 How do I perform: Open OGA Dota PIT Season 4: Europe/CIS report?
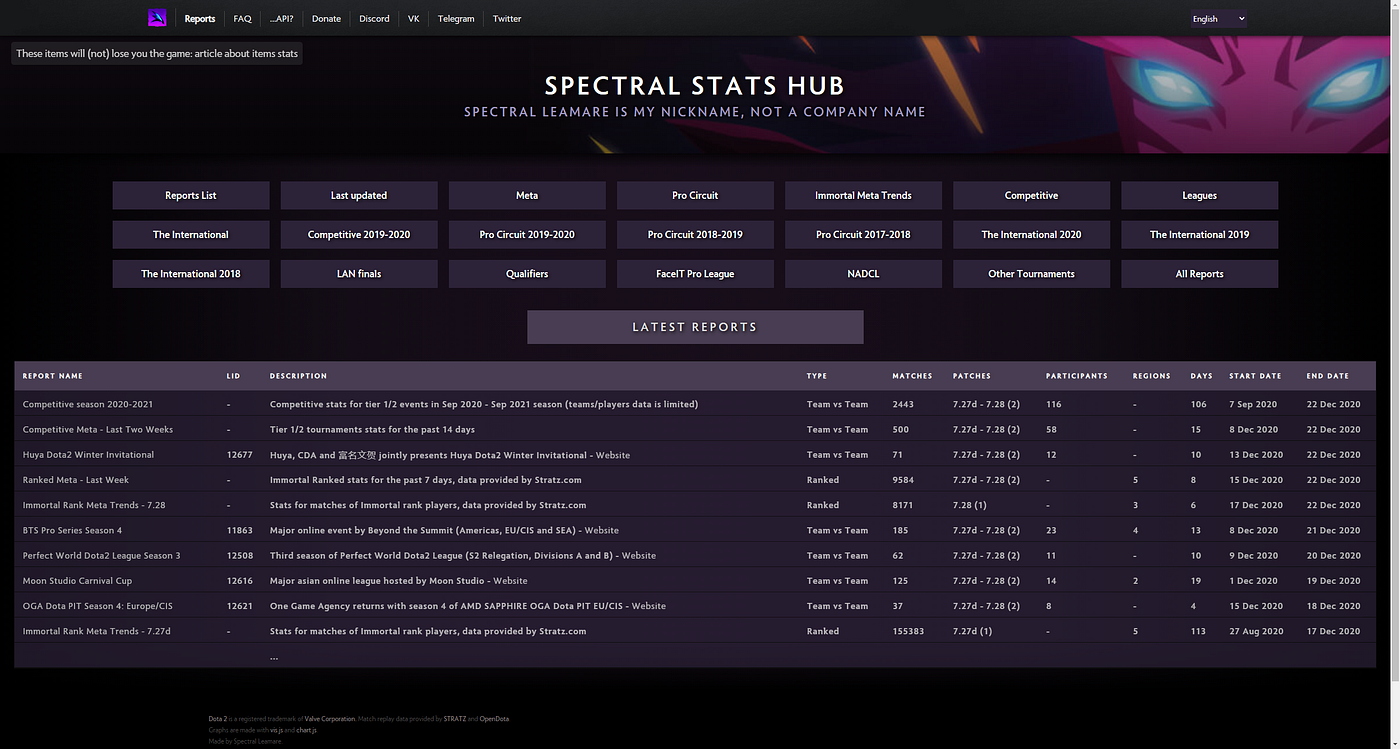coord(98,606)
